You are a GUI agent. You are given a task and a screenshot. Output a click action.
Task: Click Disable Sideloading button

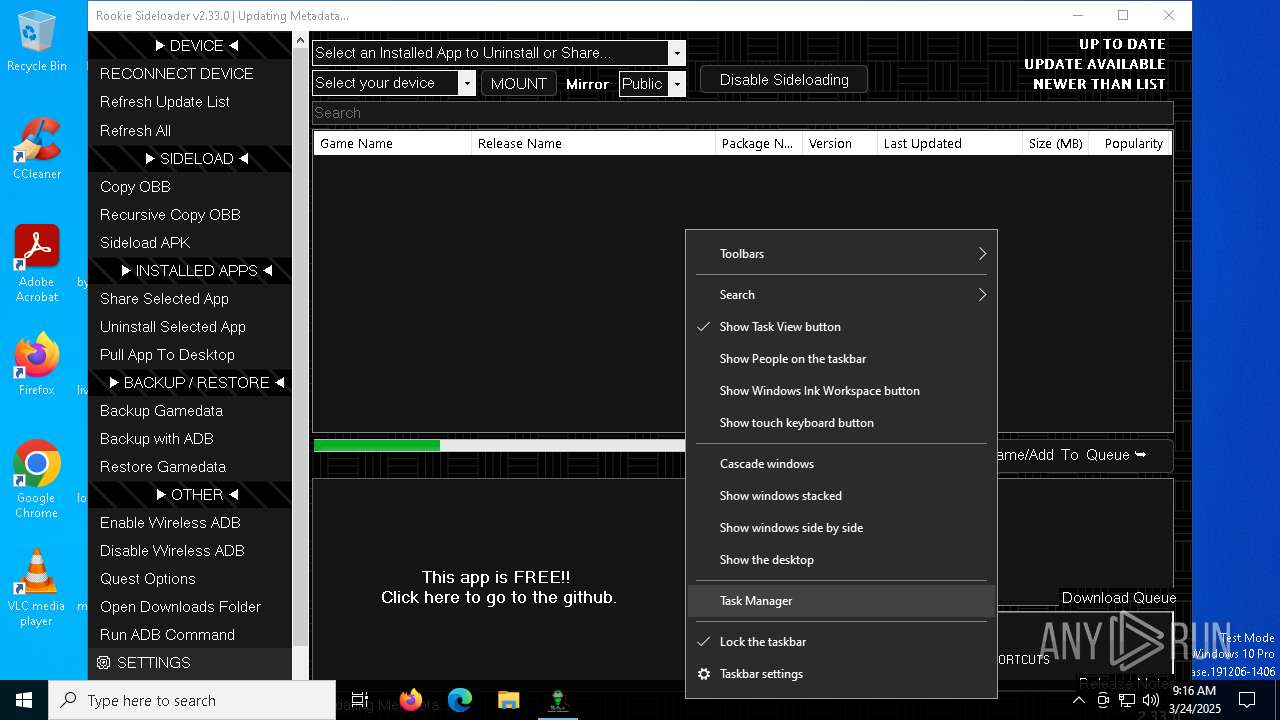[784, 80]
